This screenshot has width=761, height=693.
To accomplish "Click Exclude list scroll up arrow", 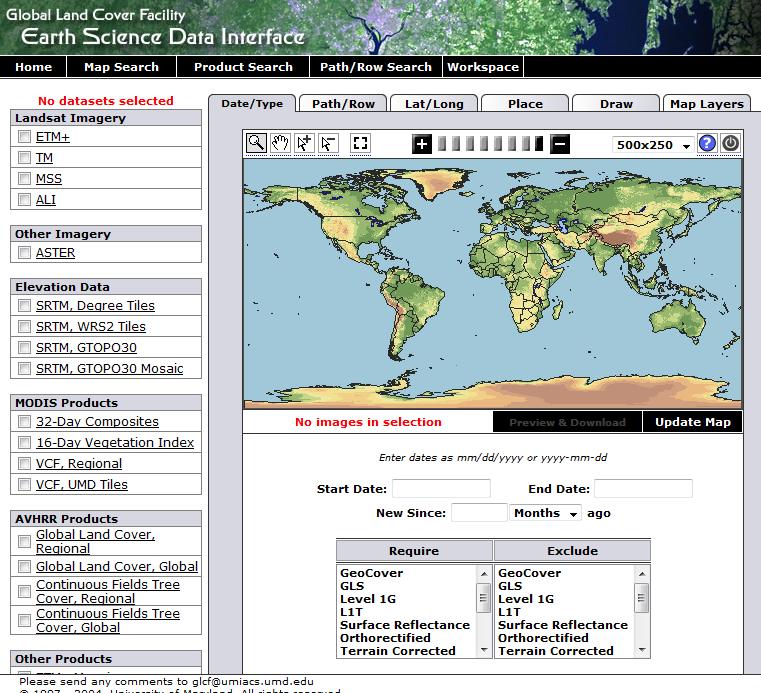I will [x=642, y=574].
